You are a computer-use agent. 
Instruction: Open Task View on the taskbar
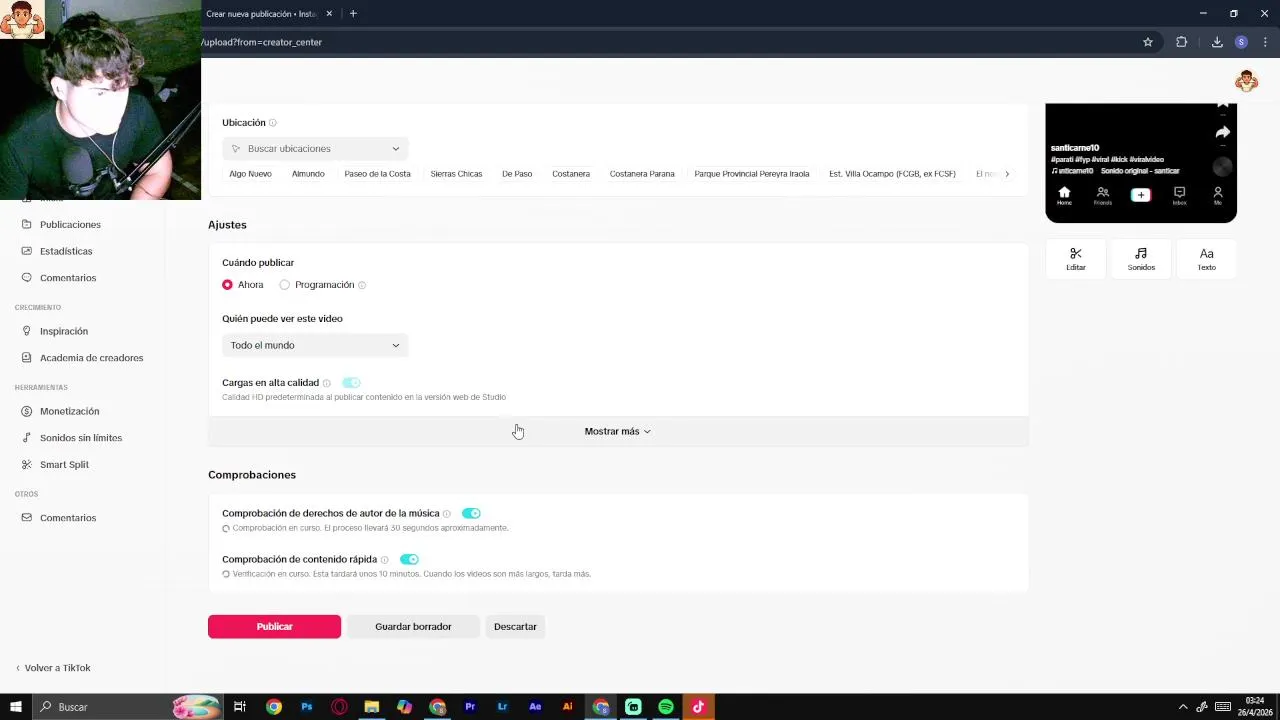tap(240, 707)
